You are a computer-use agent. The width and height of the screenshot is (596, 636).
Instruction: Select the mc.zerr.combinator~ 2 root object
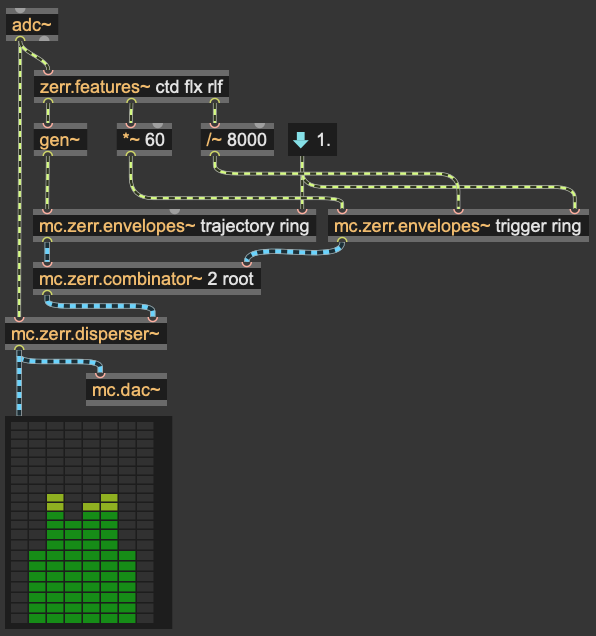[147, 279]
